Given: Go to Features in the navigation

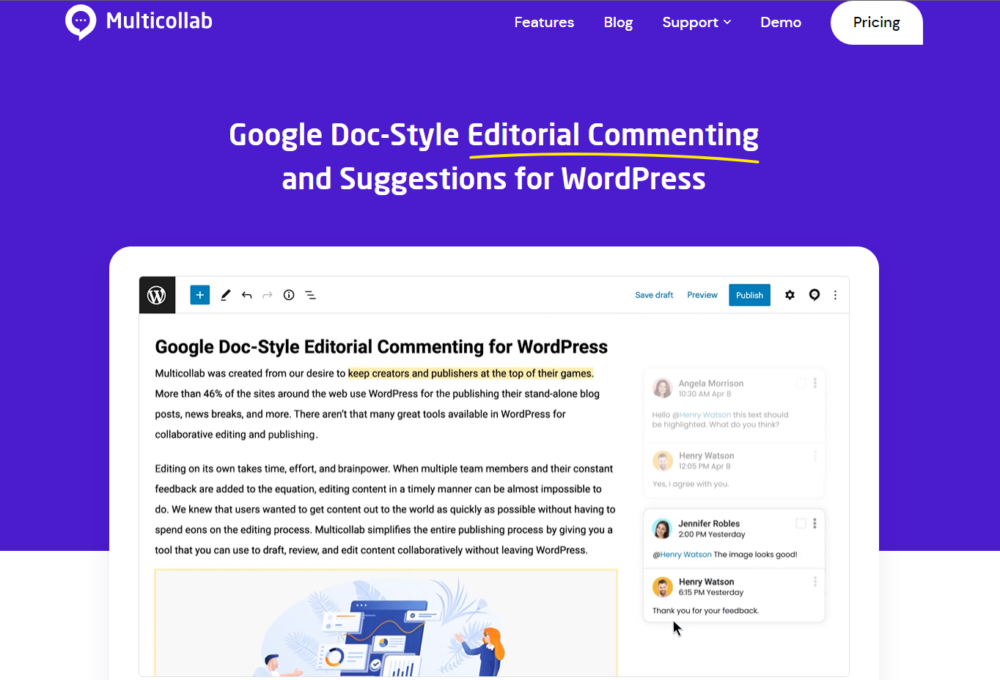Looking at the screenshot, I should (x=544, y=22).
